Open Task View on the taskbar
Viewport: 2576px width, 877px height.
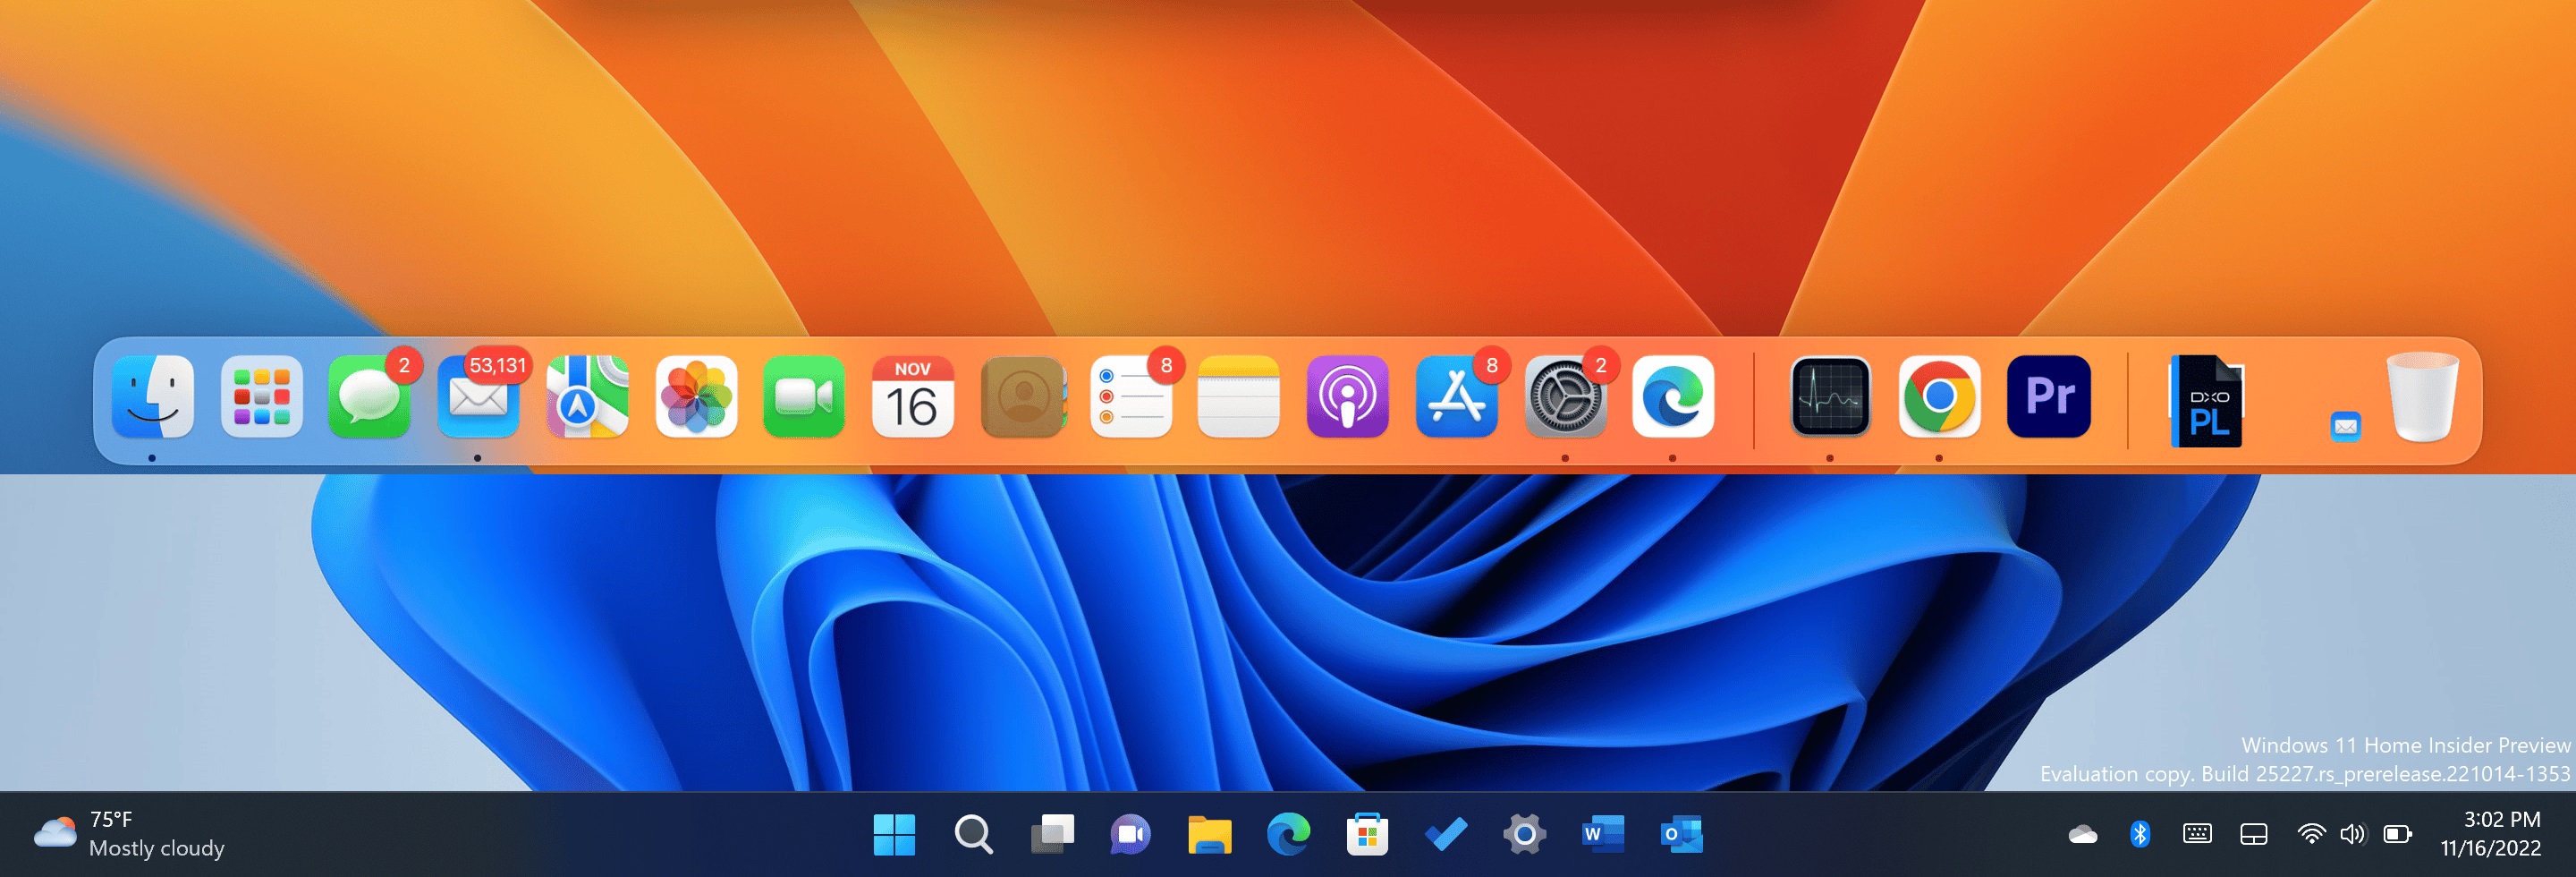pos(1052,835)
